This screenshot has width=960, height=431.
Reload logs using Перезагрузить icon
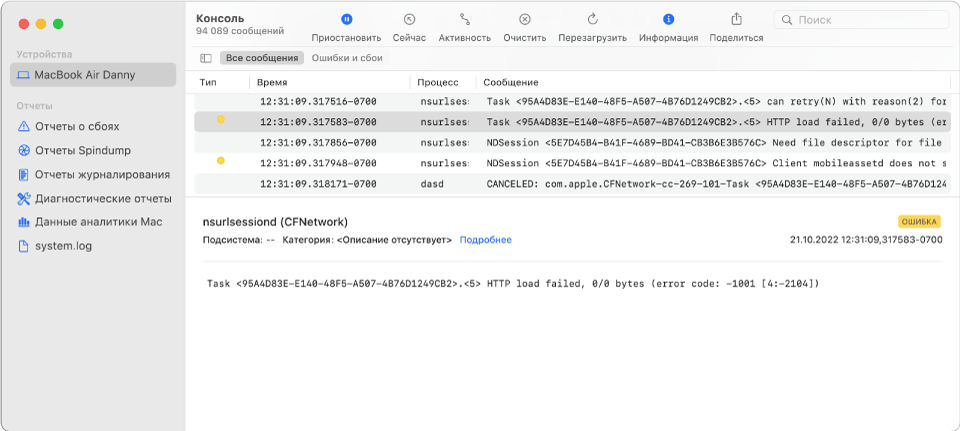coord(592,19)
